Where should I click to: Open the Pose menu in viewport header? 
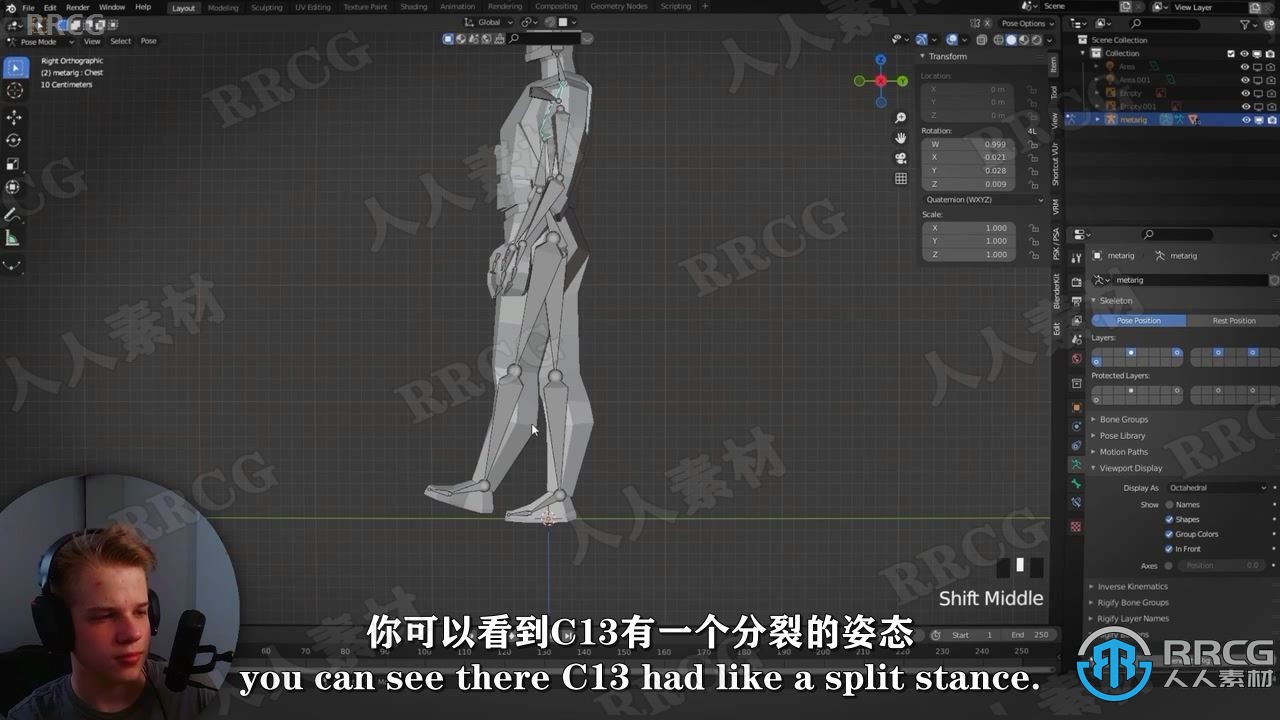tap(148, 41)
